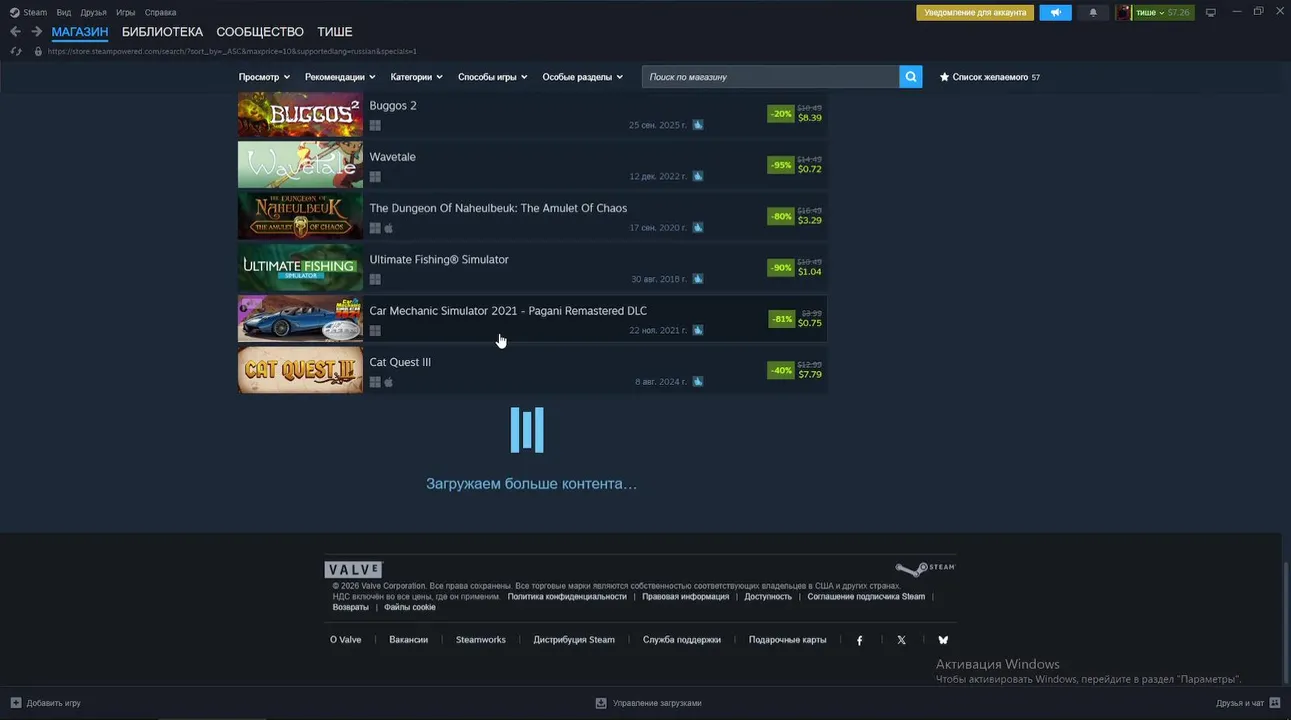
Task: Open the Игры menu
Action: (x=126, y=13)
